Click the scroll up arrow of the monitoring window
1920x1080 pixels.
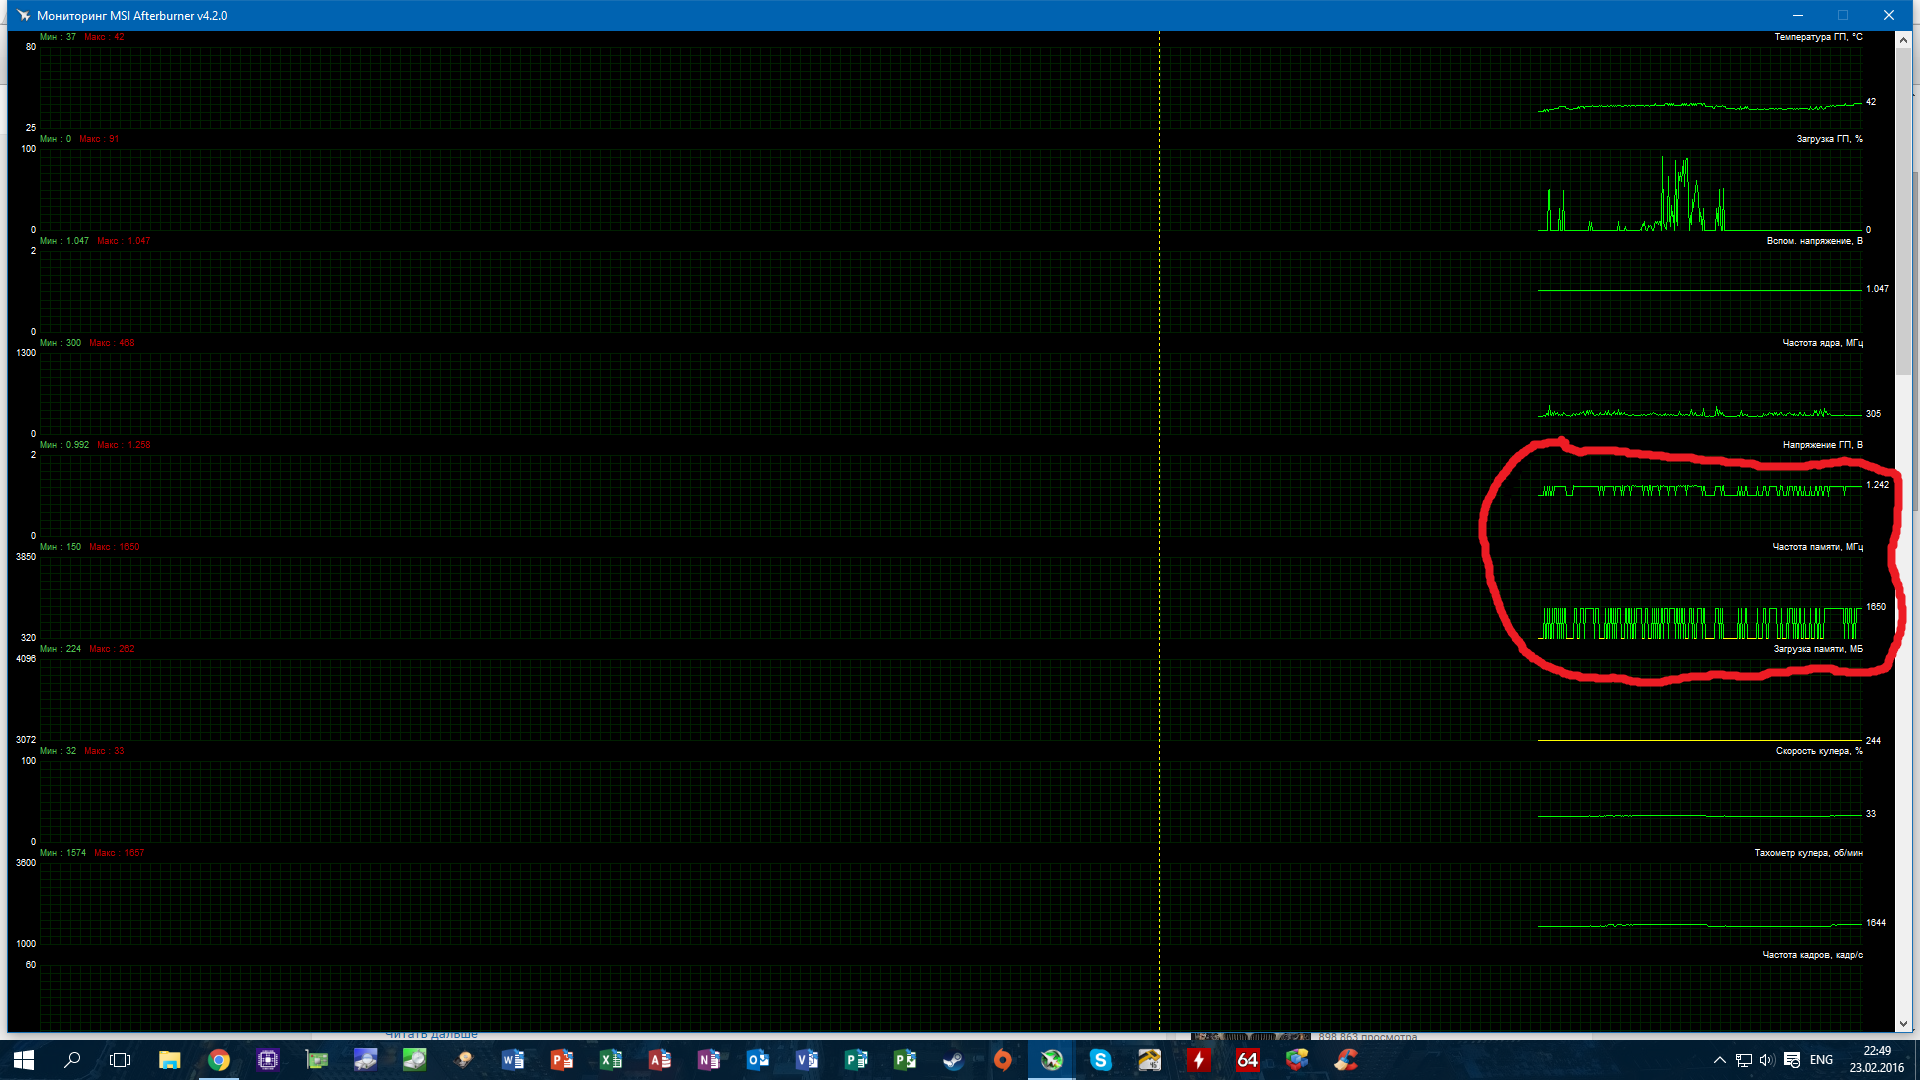pyautogui.click(x=1903, y=41)
